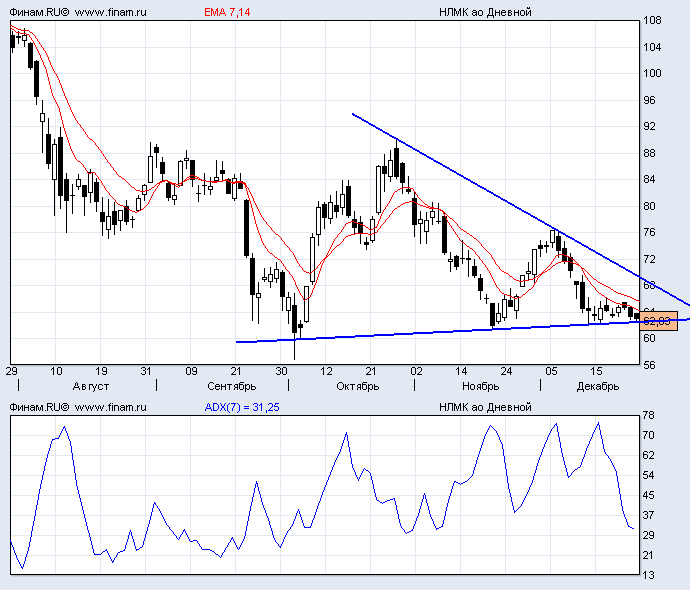Click ADX axis value 45
Viewport: 690px width, 590px height.
click(649, 495)
